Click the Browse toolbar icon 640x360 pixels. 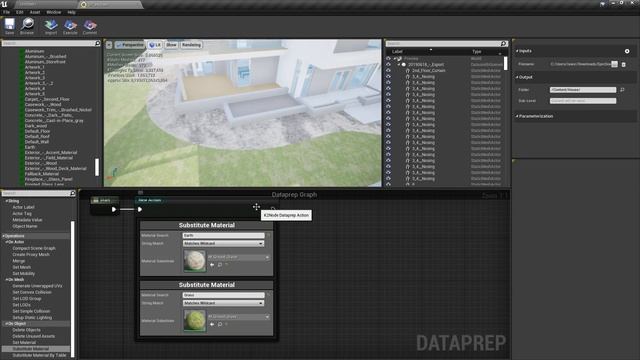coord(27,24)
